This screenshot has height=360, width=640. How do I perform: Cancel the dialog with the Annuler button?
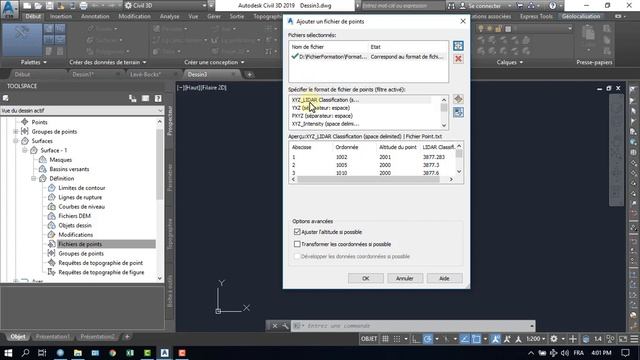click(405, 278)
